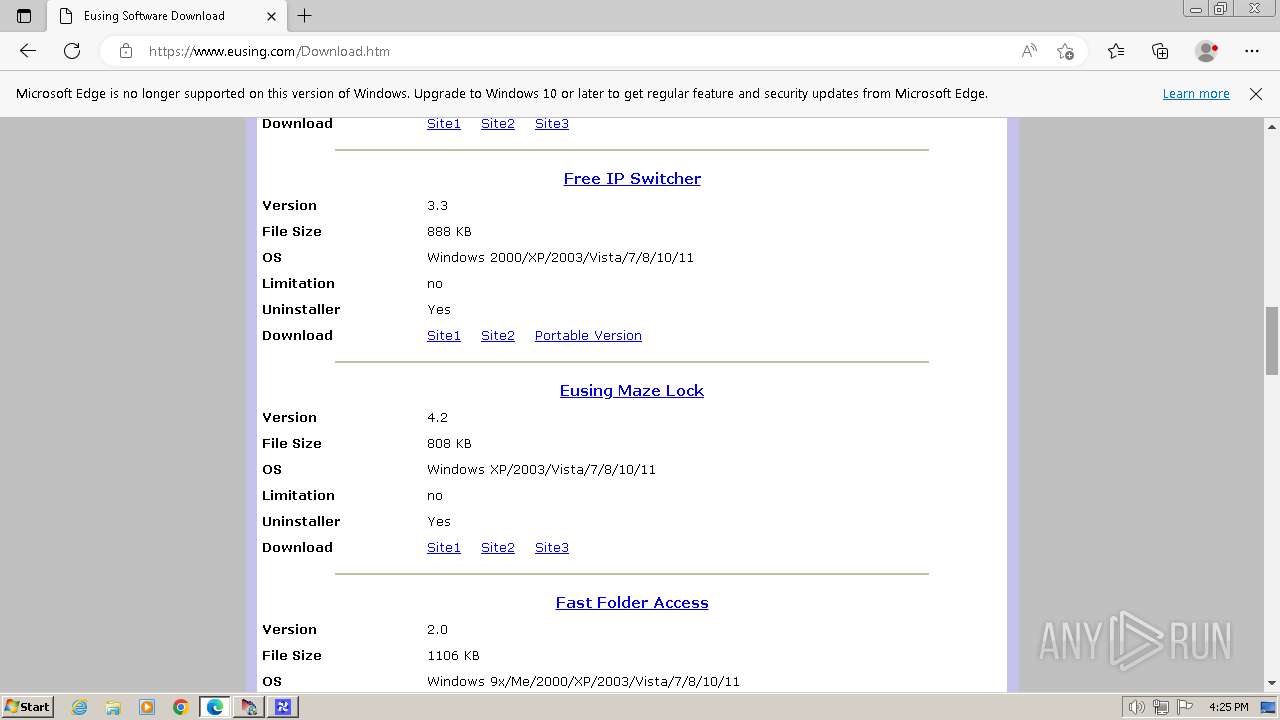Screen dimensions: 1280x720
Task: Select the 808 KB file size value
Action: pos(449,443)
